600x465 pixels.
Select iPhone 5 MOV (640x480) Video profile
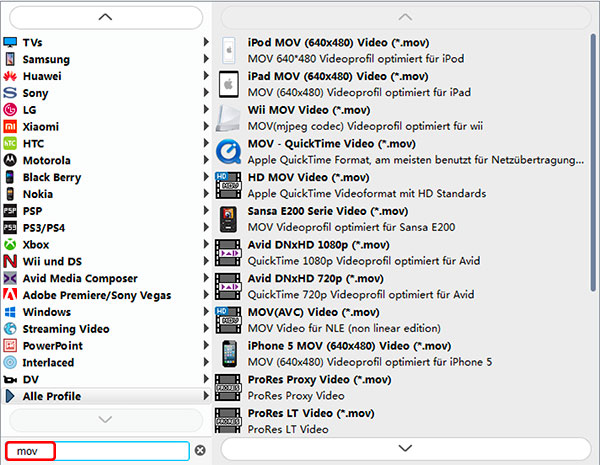tap(402, 354)
